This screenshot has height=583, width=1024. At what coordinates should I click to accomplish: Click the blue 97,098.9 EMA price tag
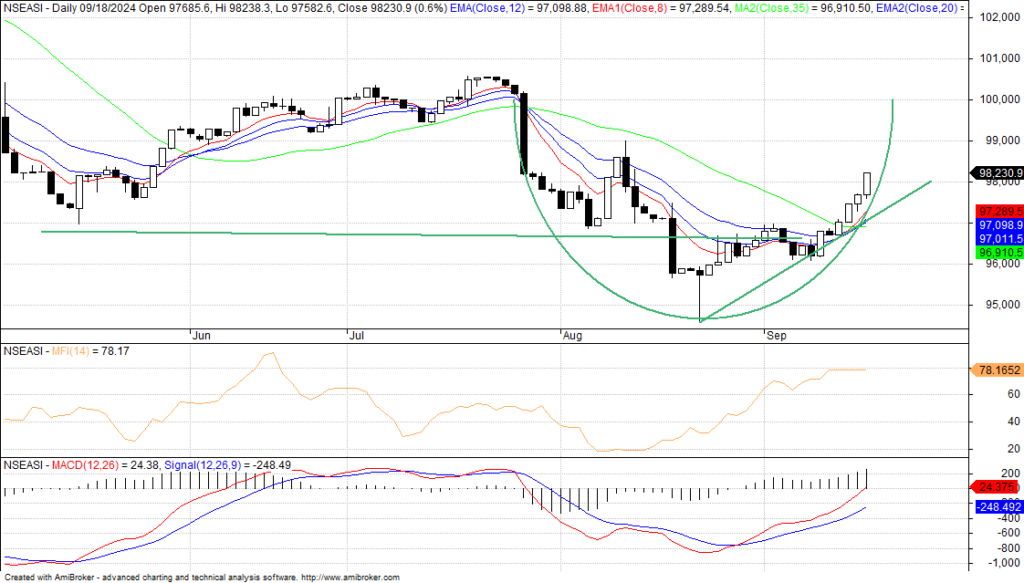[x=996, y=226]
